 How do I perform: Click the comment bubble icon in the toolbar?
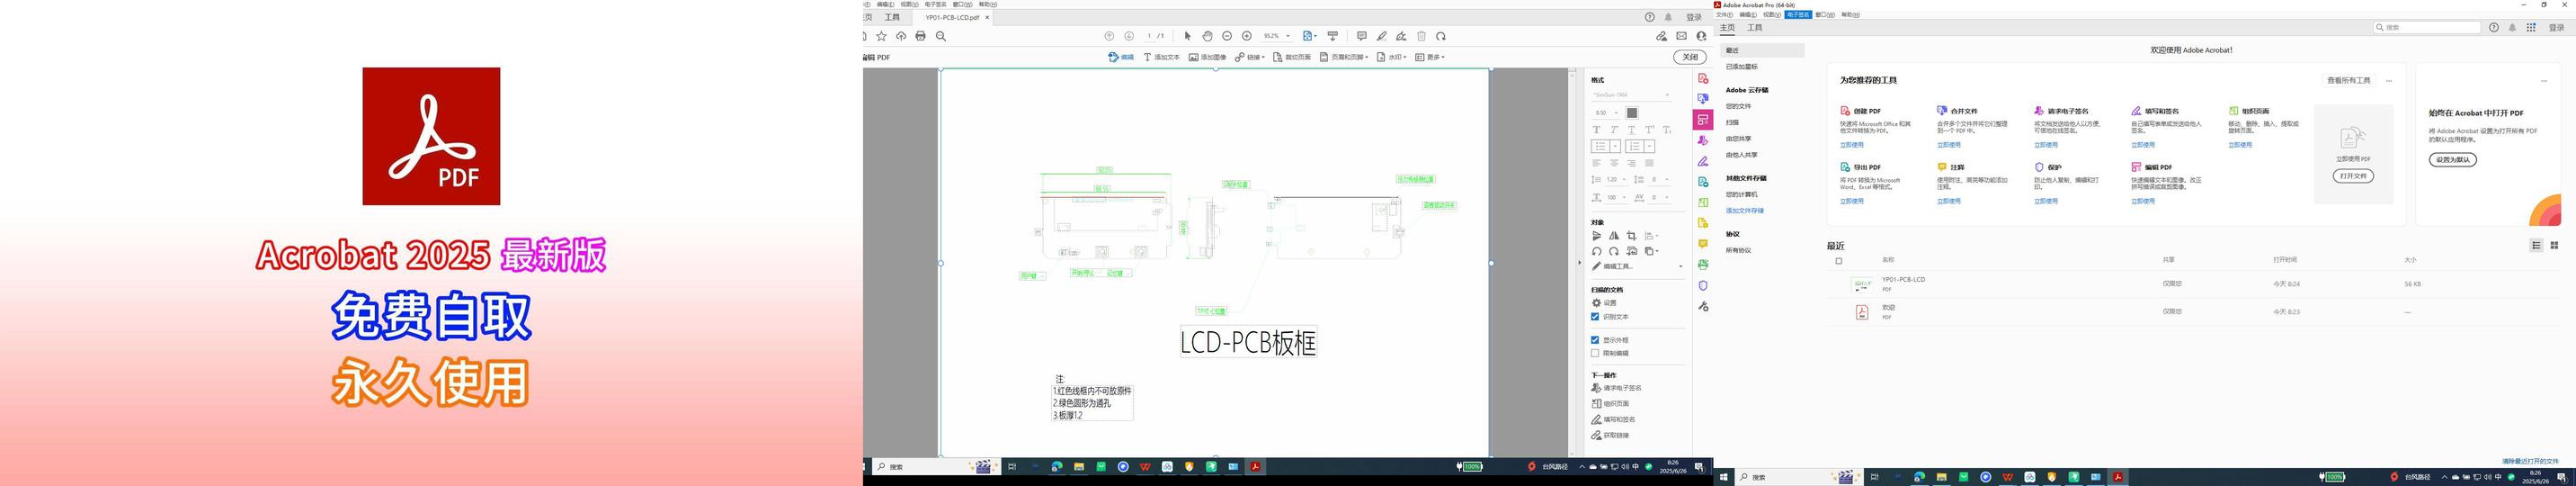(x=1361, y=36)
